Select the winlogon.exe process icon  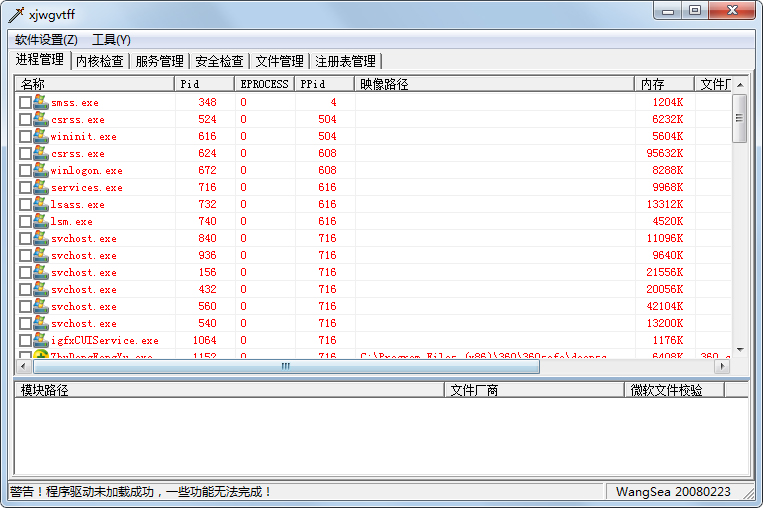pyautogui.click(x=41, y=170)
